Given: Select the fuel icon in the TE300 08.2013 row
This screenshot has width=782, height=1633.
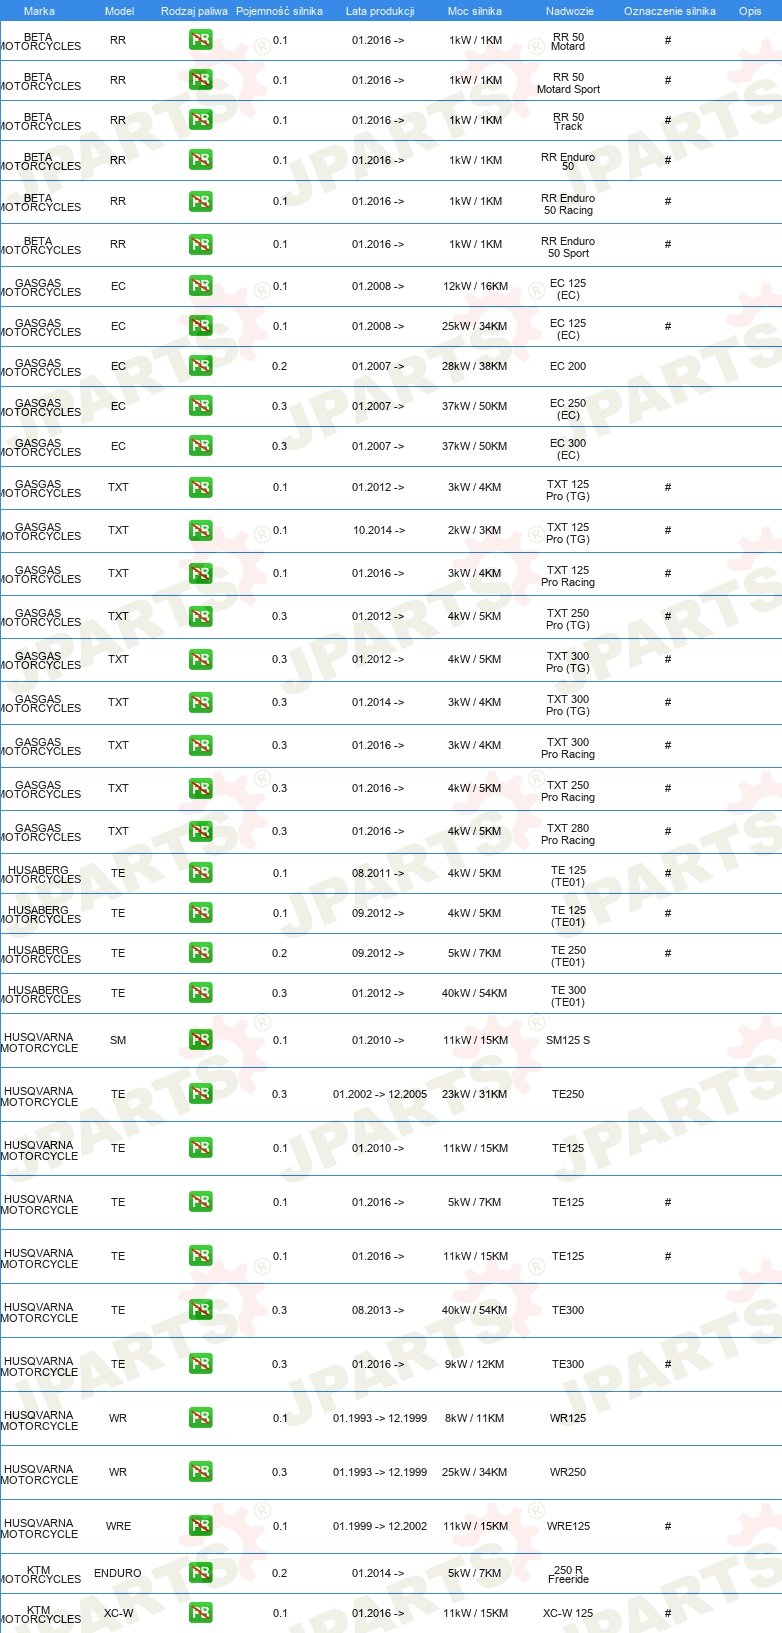Looking at the screenshot, I should point(201,1311).
